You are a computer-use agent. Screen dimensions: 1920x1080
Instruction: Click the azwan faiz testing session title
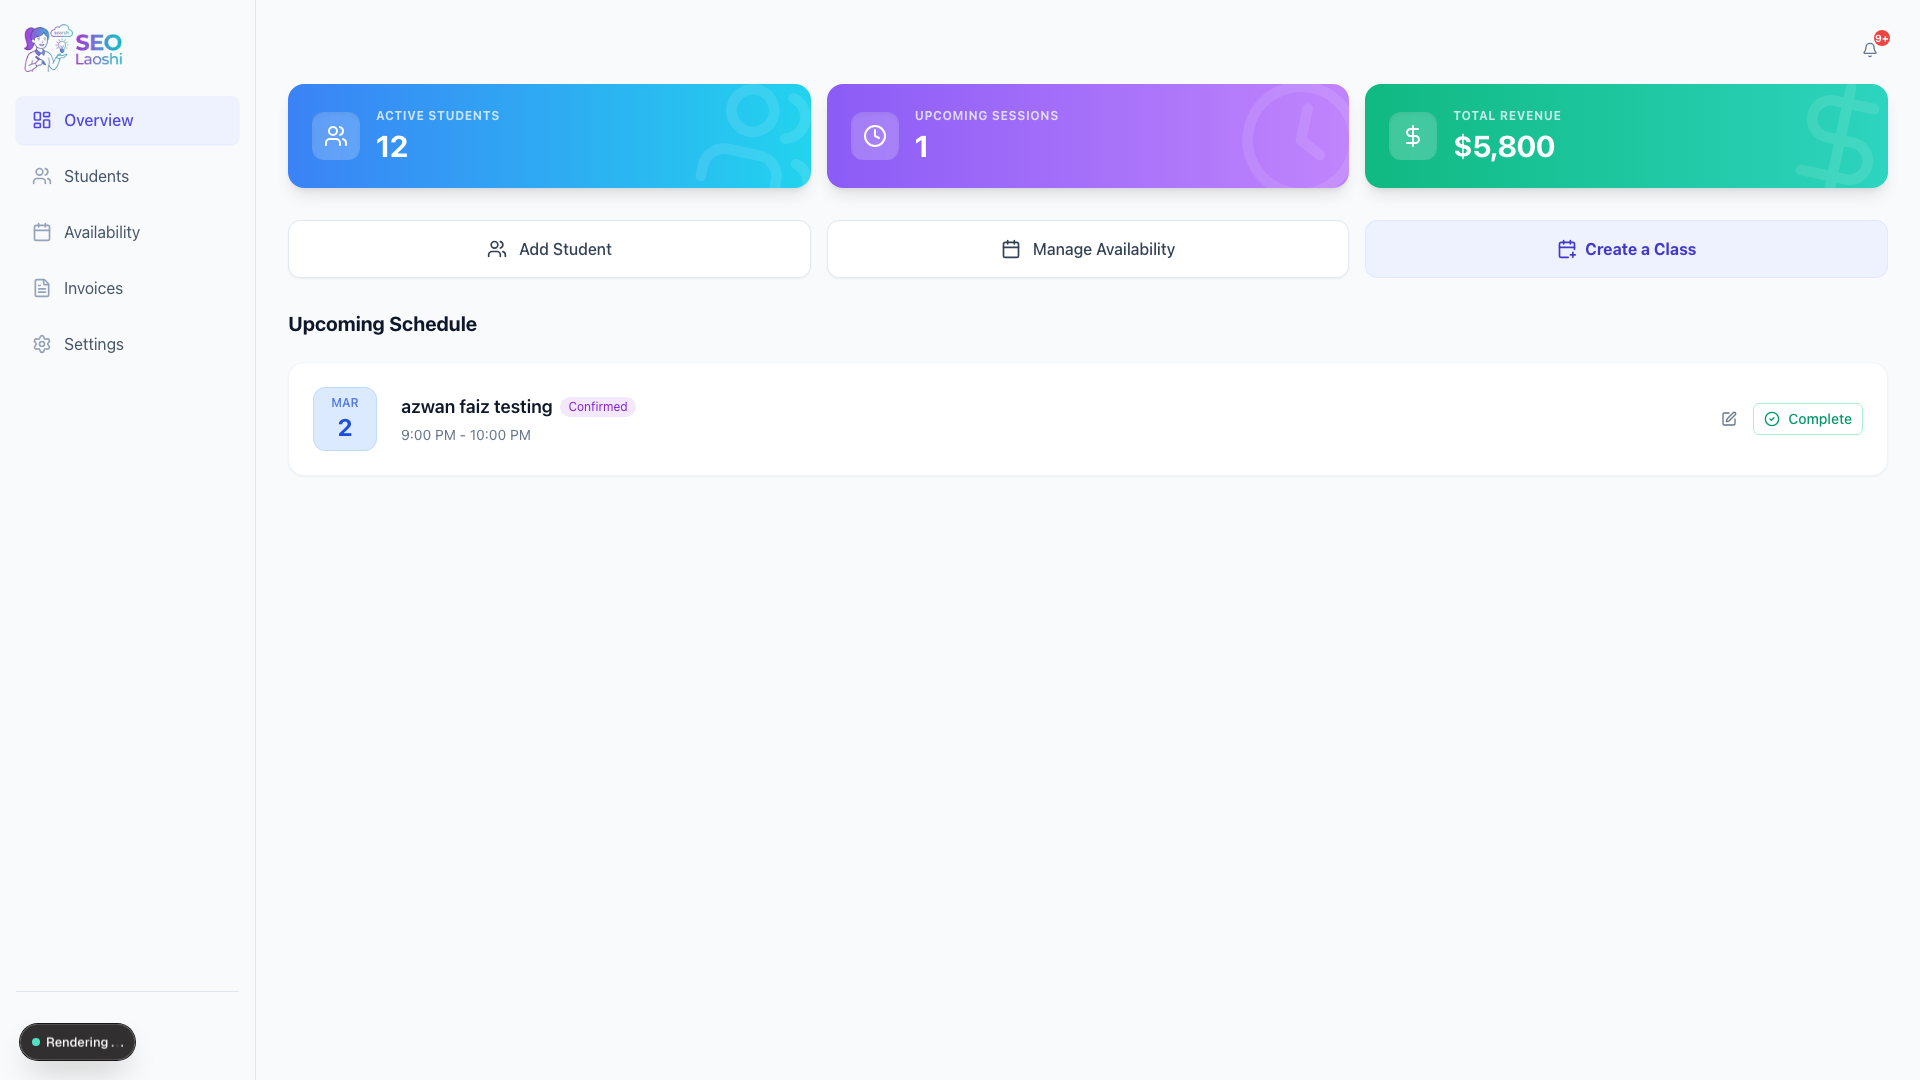pos(476,407)
